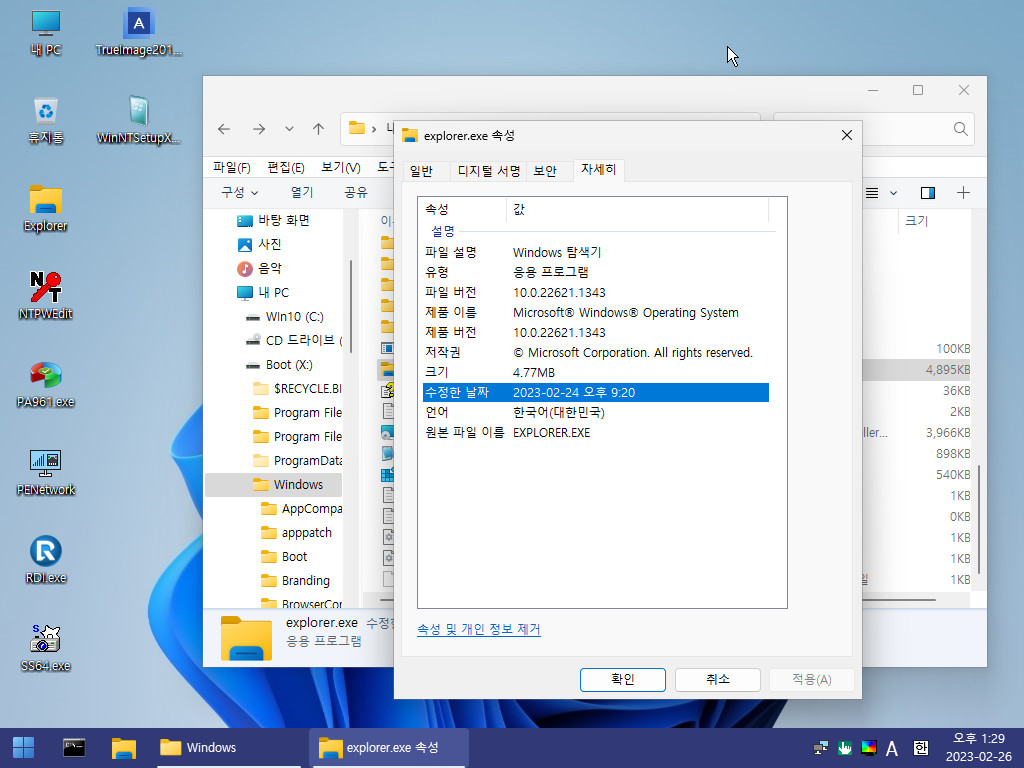This screenshot has height=768, width=1024.
Task: Select ProgramData folder in the tree
Action: pyautogui.click(x=297, y=460)
